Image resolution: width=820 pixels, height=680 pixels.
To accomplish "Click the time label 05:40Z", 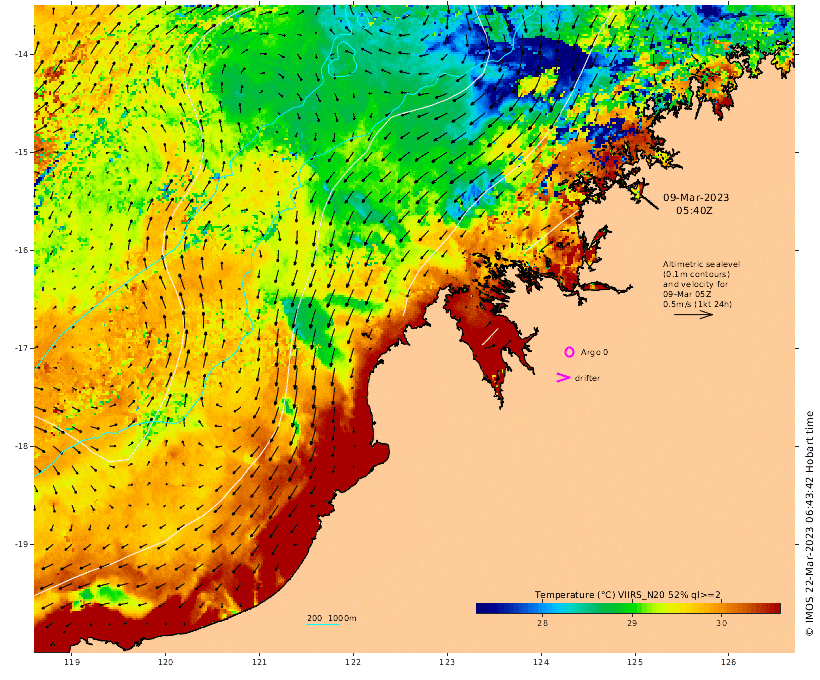I will [694, 211].
